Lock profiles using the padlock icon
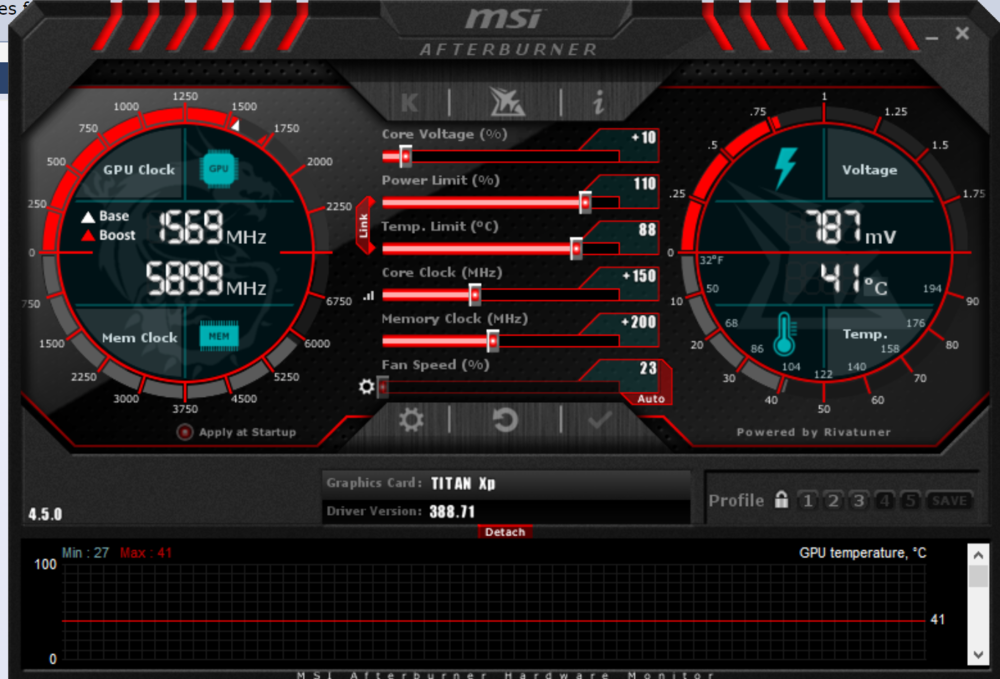This screenshot has width=1000, height=679. point(779,500)
